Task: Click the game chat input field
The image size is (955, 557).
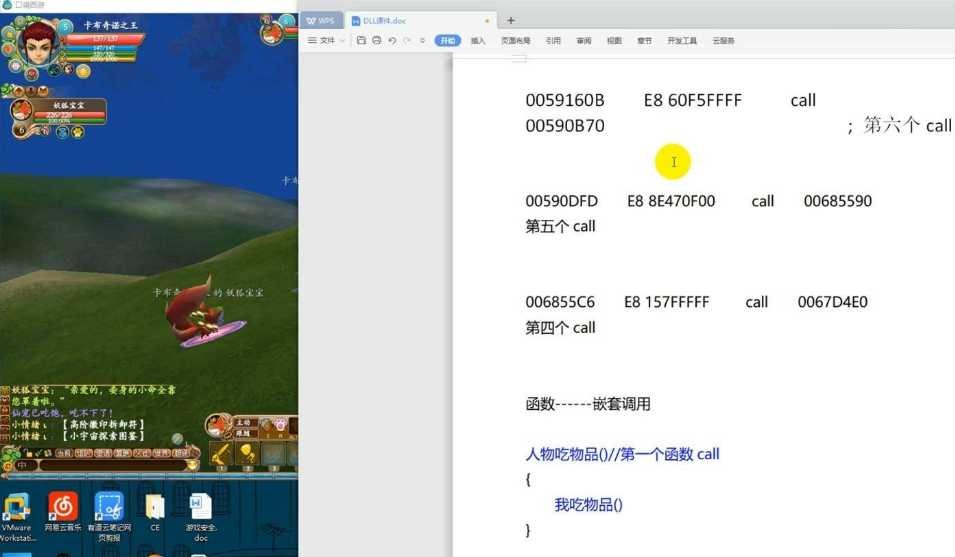Action: click(x=113, y=465)
